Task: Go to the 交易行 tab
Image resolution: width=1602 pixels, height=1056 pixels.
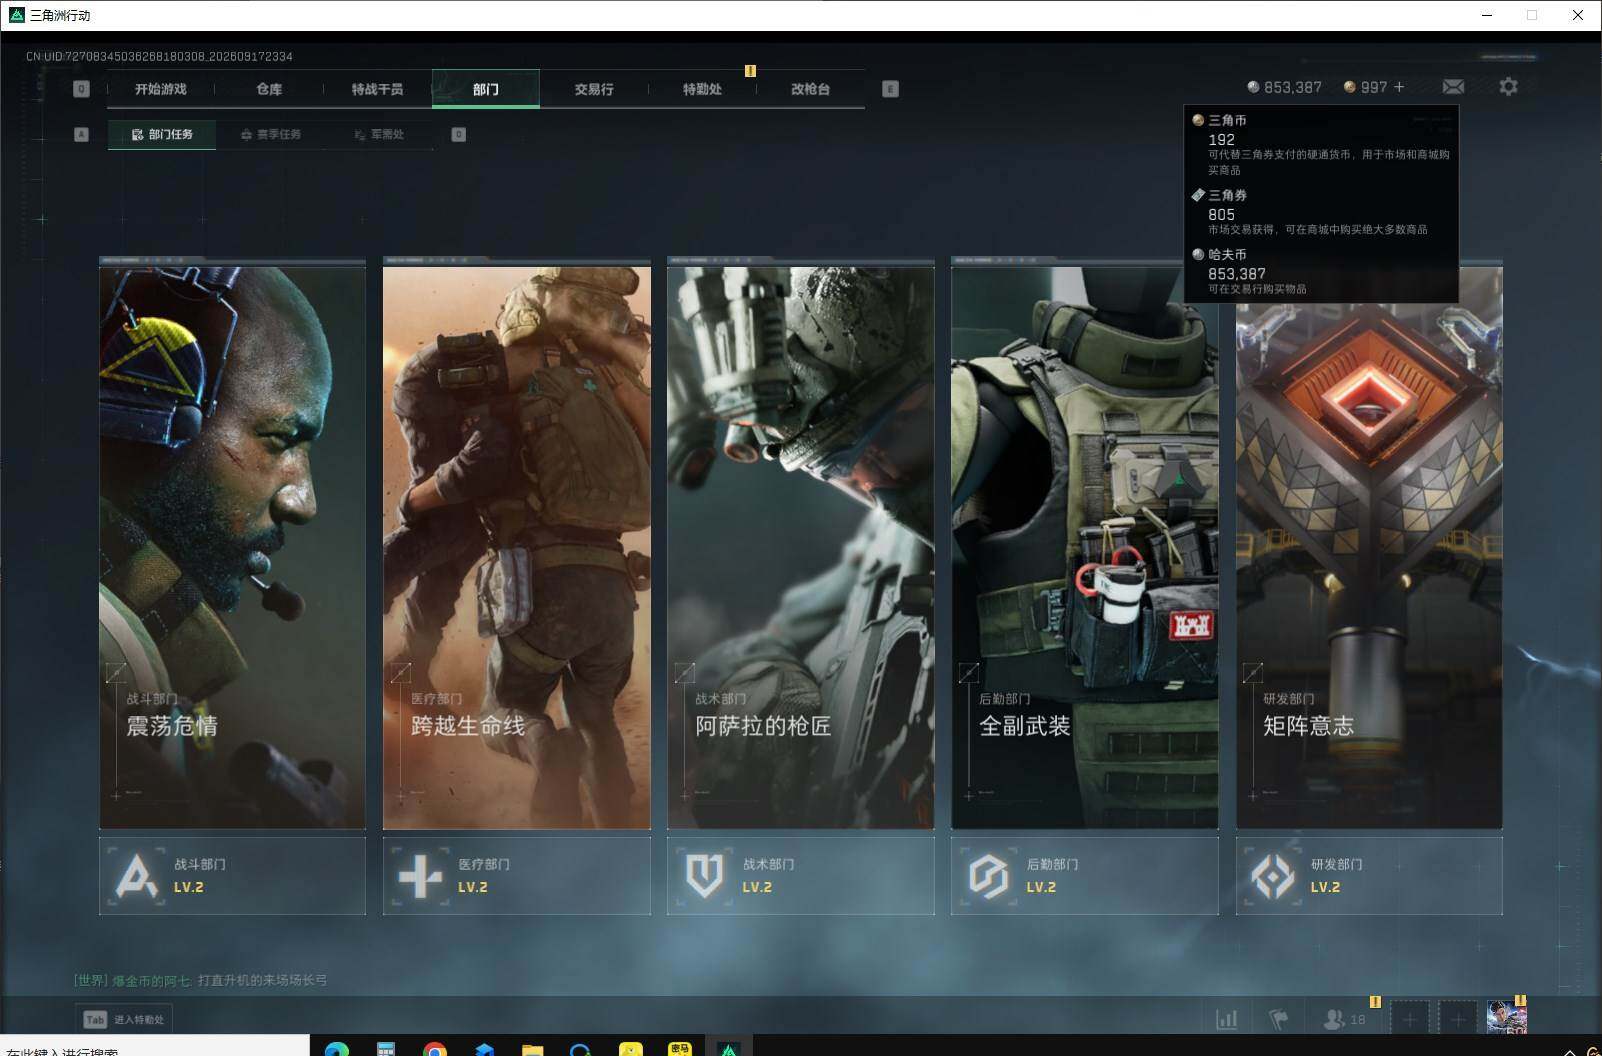Action: (594, 89)
